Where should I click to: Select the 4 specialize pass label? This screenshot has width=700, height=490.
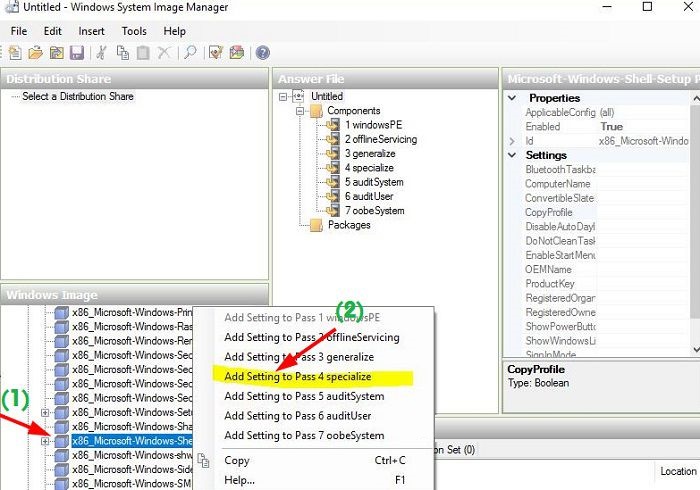coord(369,168)
